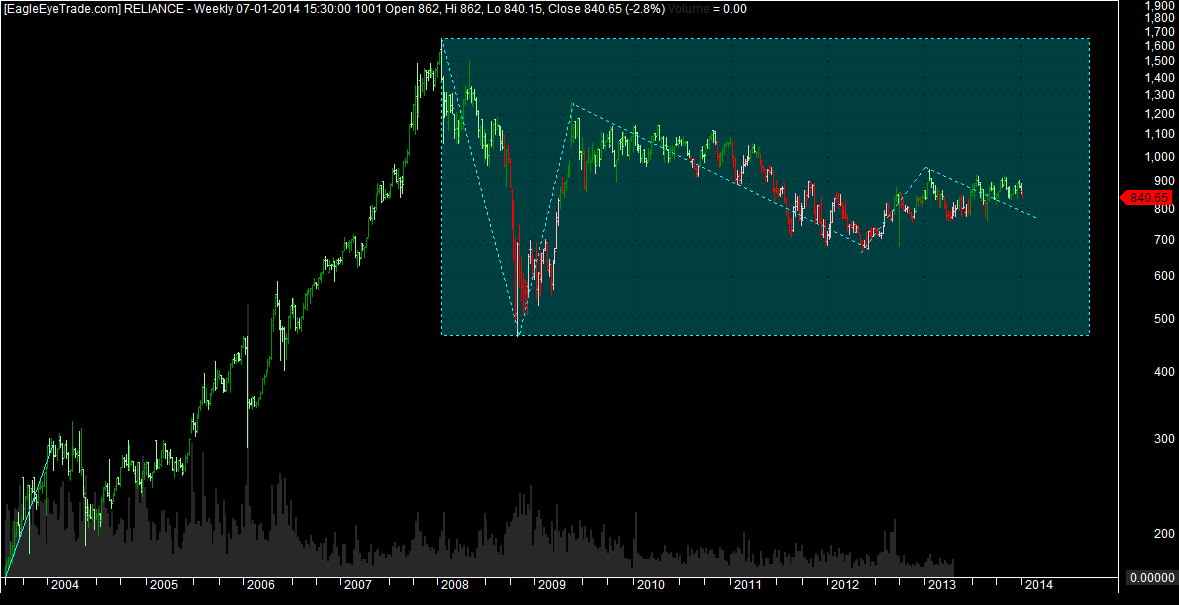This screenshot has width=1179, height=605.
Task: Click the 2010 year label on time axis
Action: pyautogui.click(x=650, y=584)
